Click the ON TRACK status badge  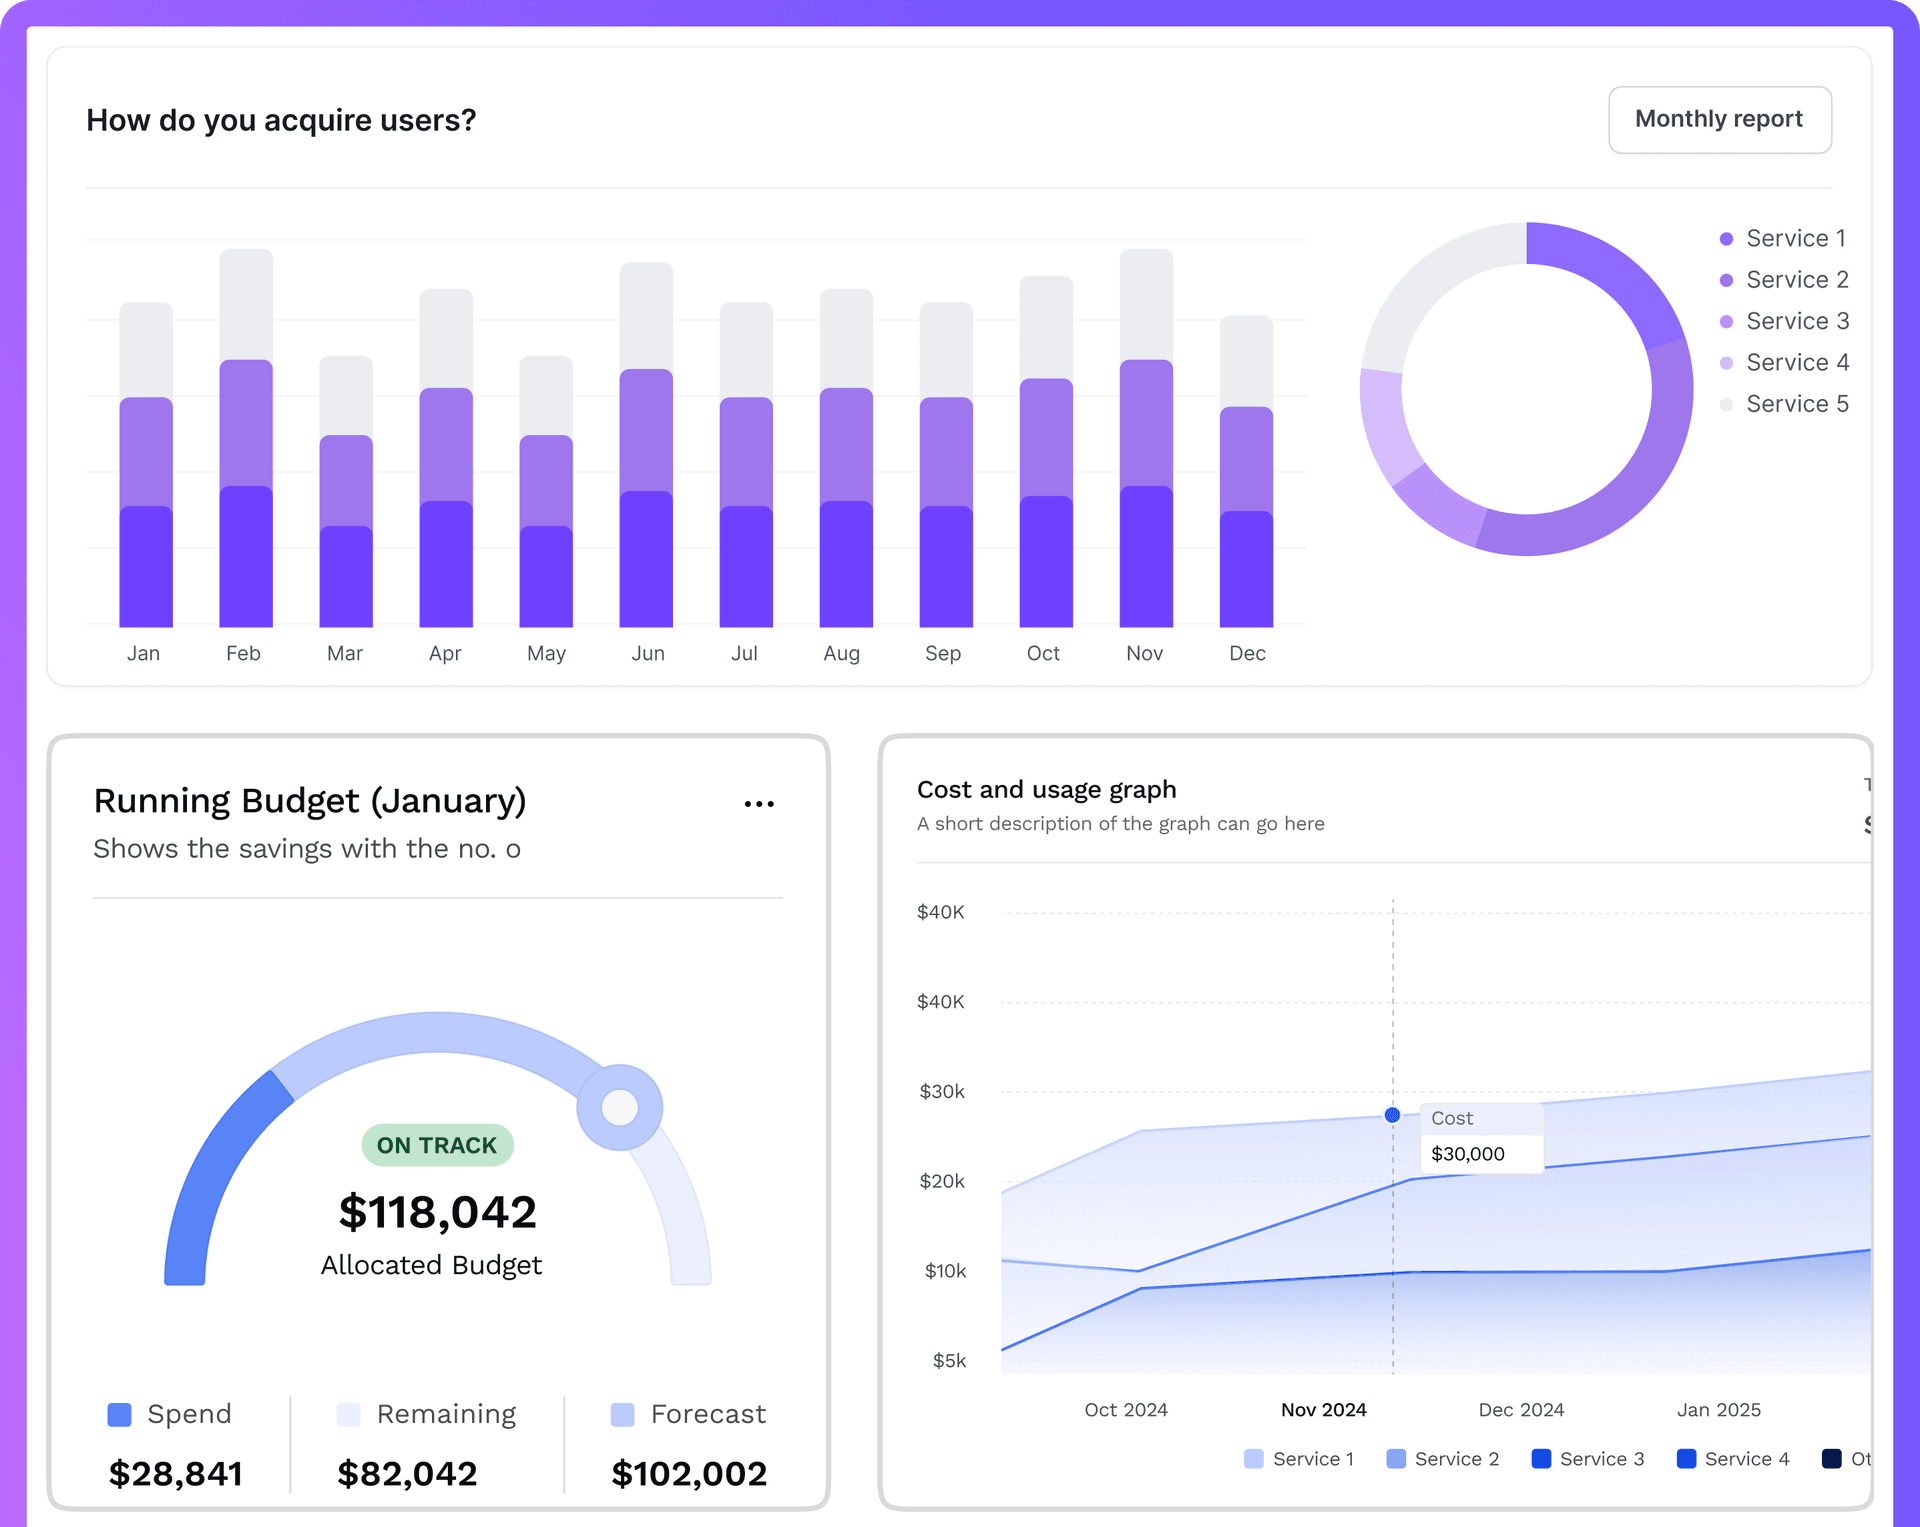(437, 1145)
